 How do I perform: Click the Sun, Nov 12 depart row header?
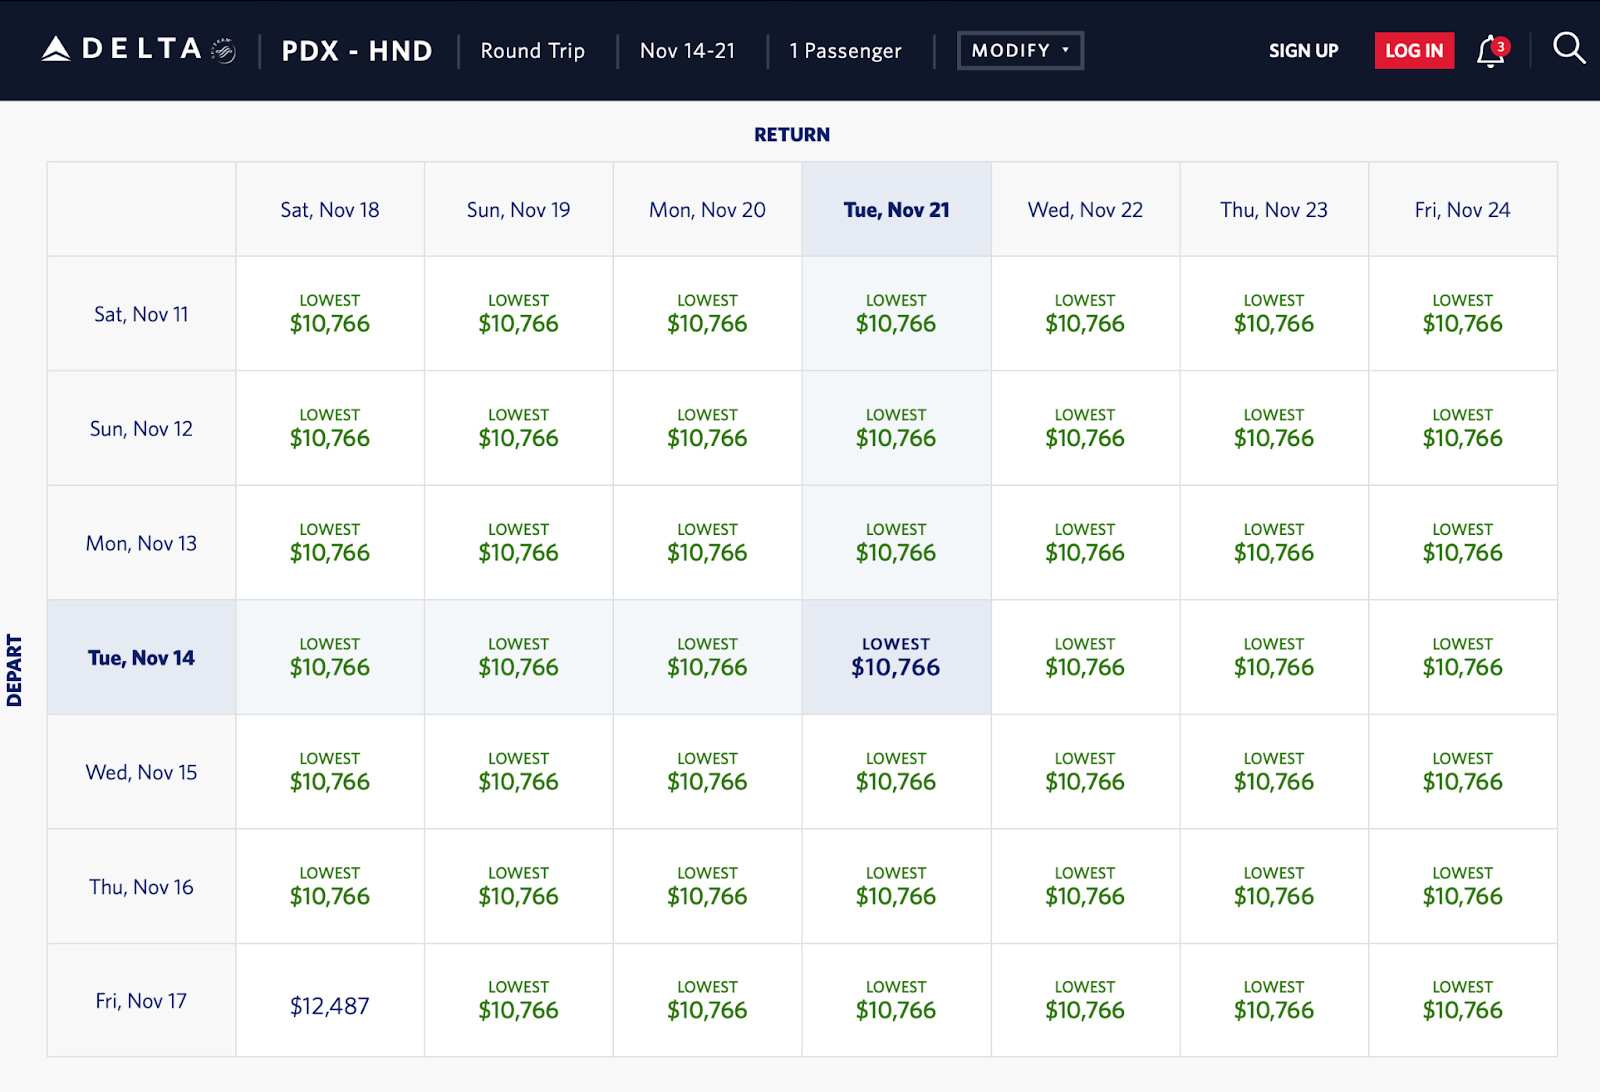coord(141,429)
